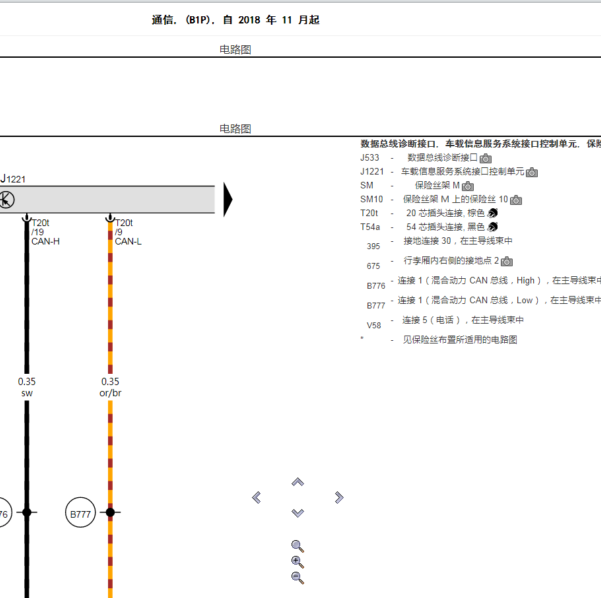This screenshot has width=601, height=598.
Task: Click legend code SM10
Action: [x=371, y=199]
